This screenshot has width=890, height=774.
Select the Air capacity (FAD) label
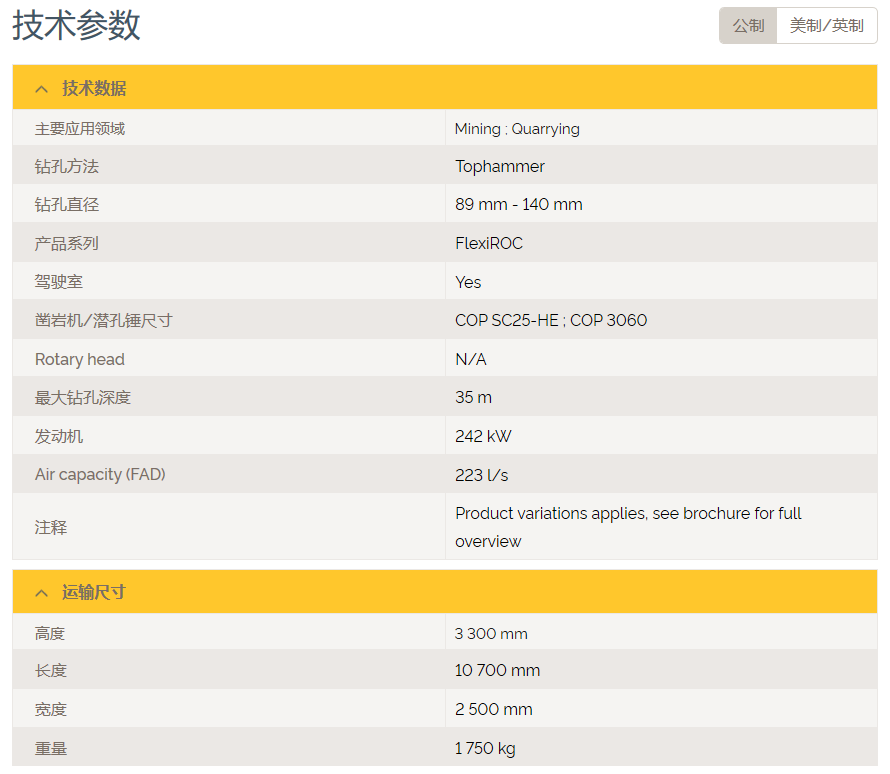100,475
